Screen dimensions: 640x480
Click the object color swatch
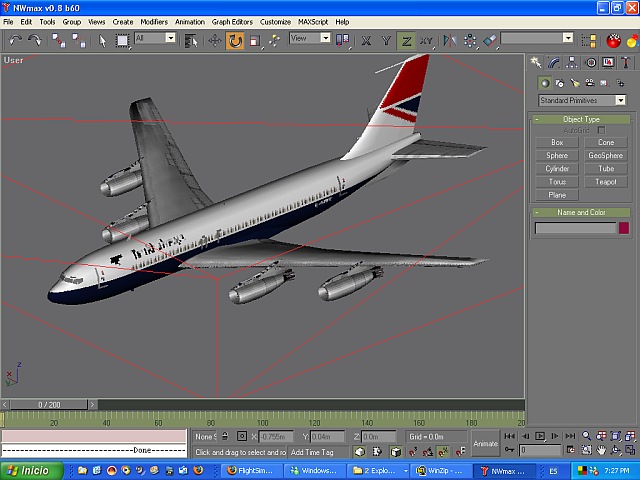click(x=624, y=228)
